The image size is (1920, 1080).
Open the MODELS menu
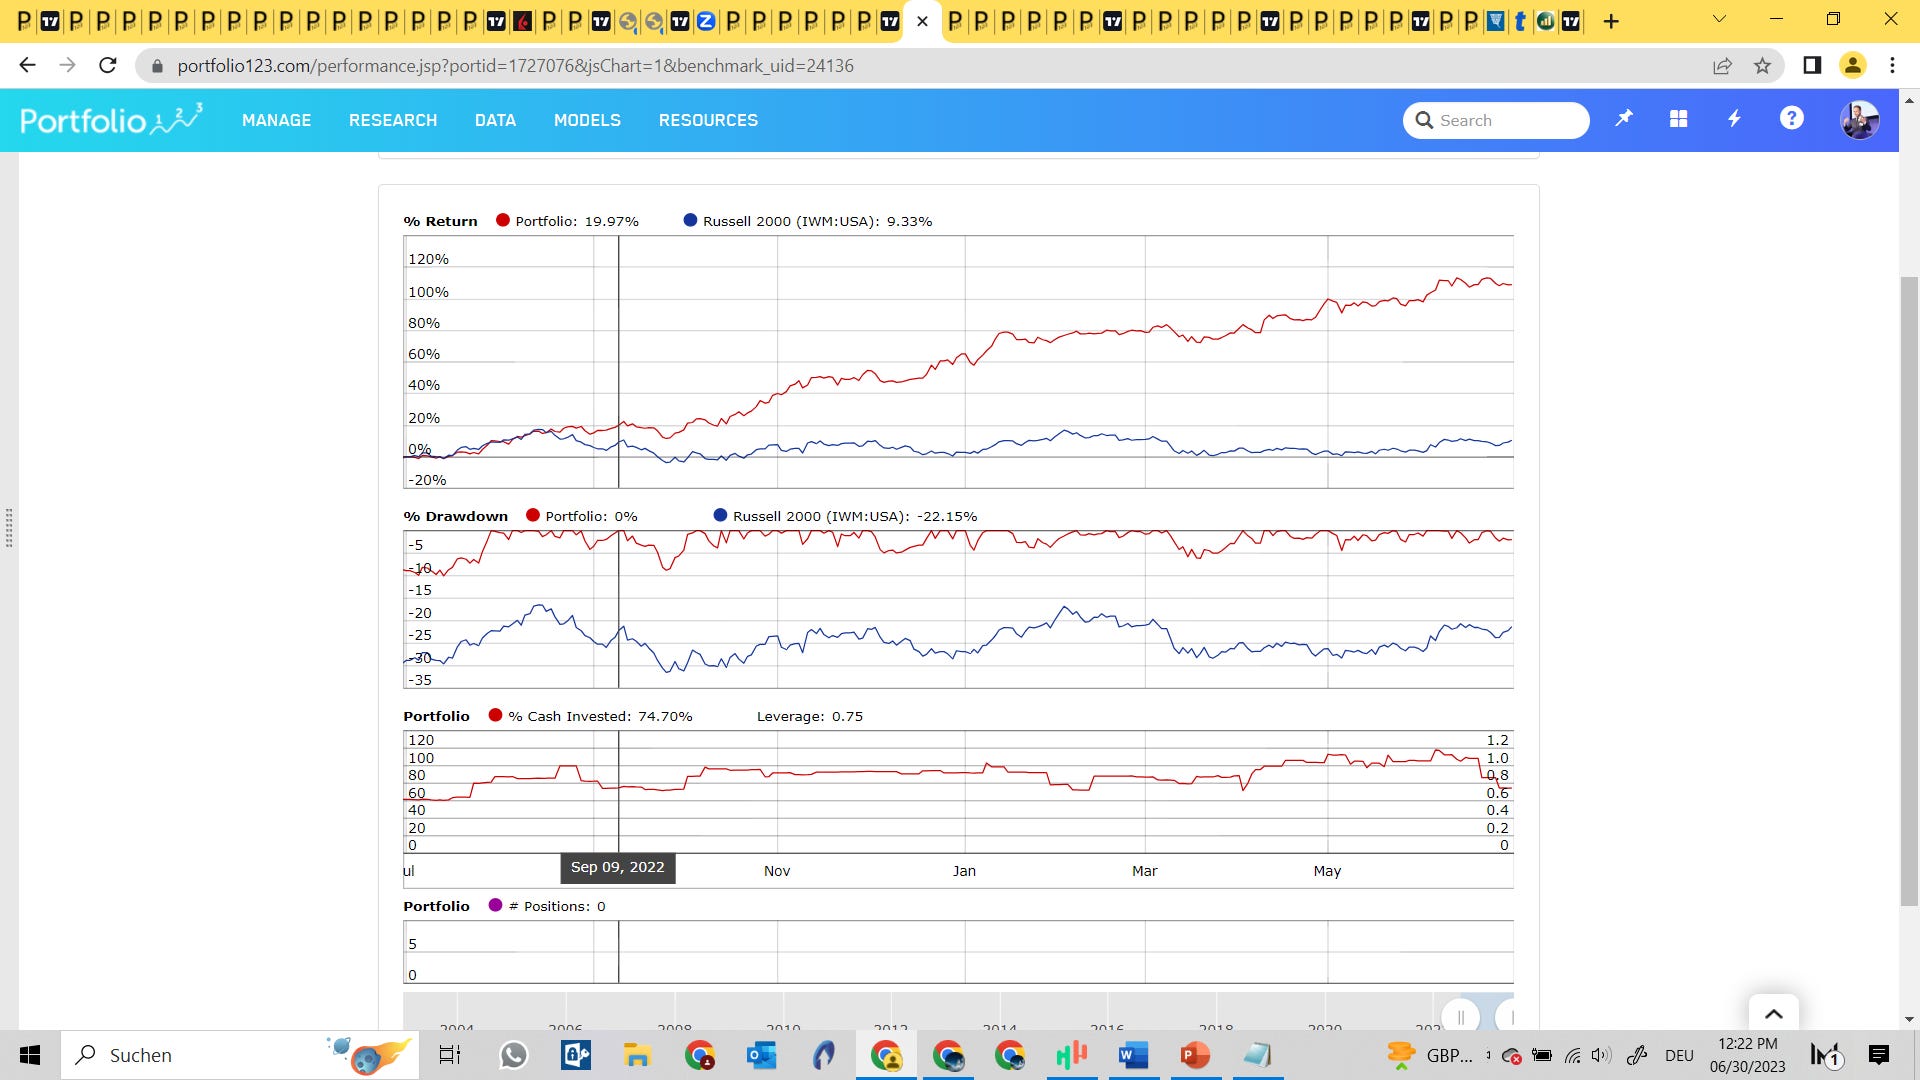pos(587,120)
